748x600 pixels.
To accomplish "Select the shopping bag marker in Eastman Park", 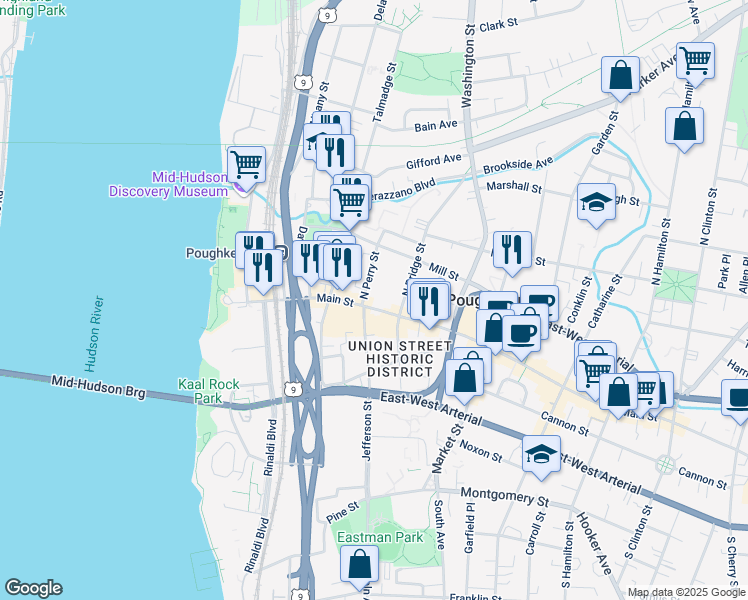I will coord(359,566).
